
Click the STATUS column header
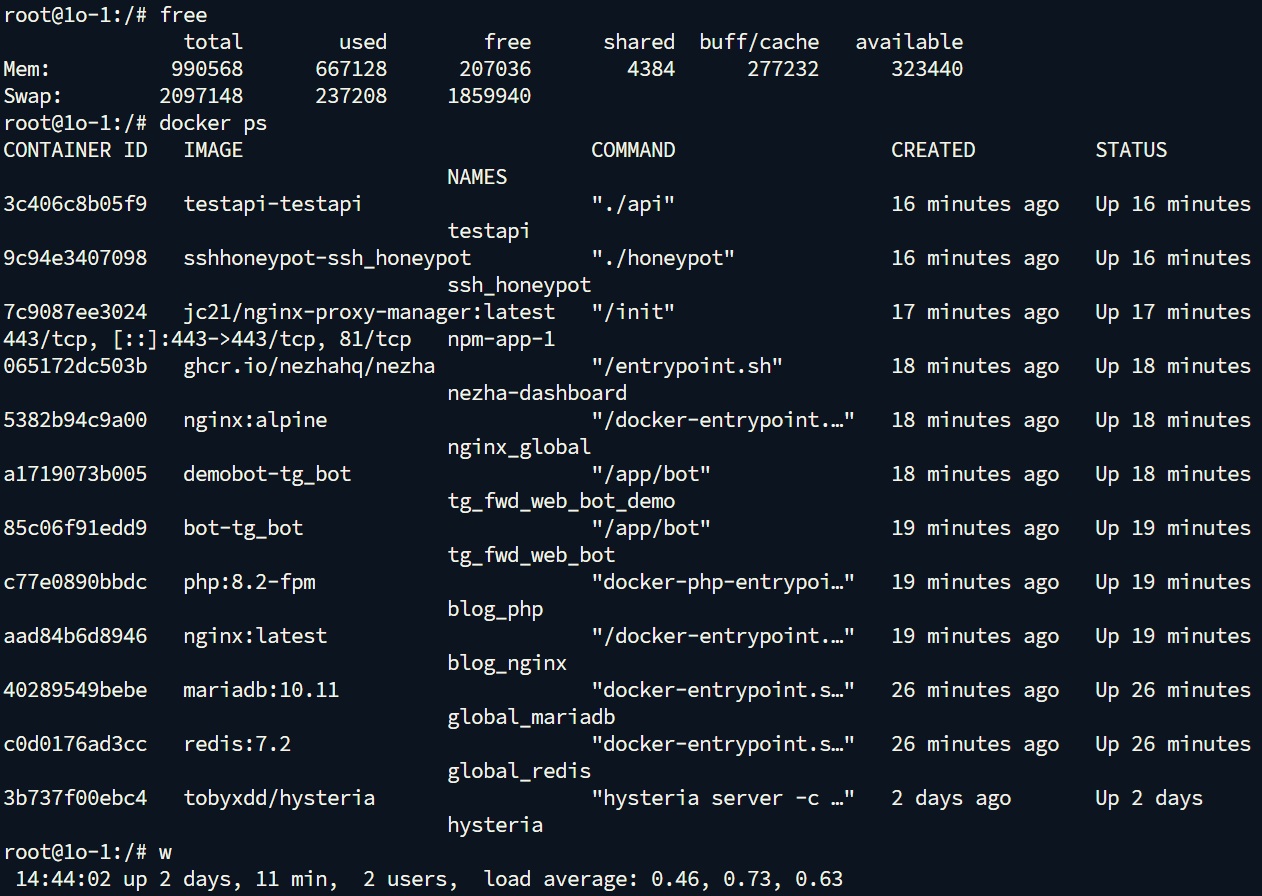1131,150
